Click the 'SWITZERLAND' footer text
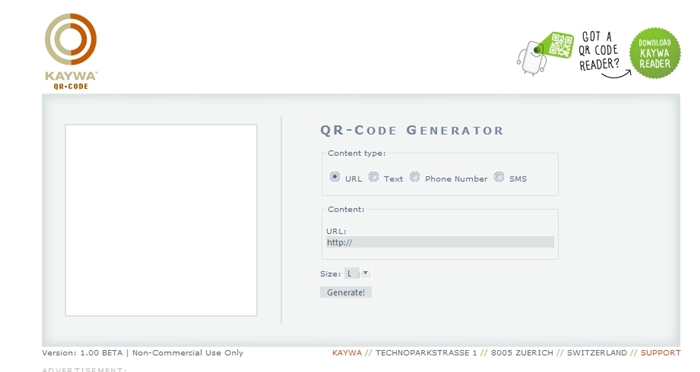Screen dimensions: 700x372 pos(597,353)
